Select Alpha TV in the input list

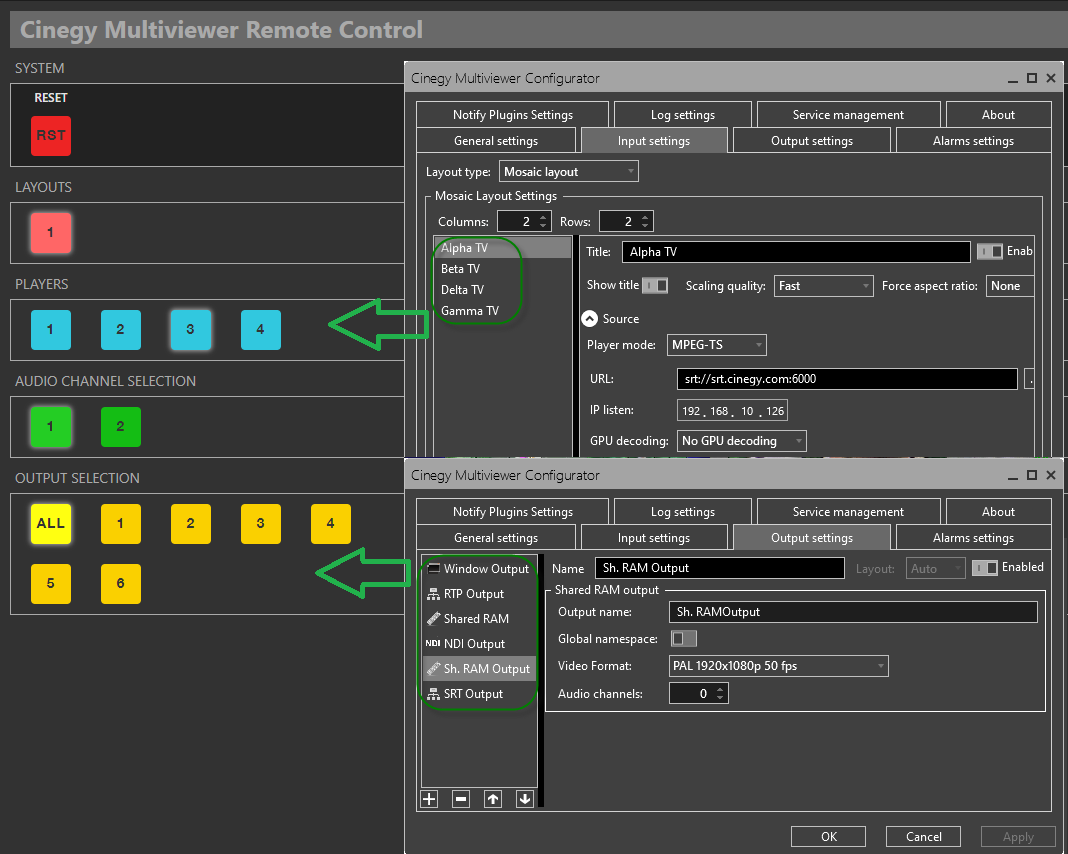point(503,248)
